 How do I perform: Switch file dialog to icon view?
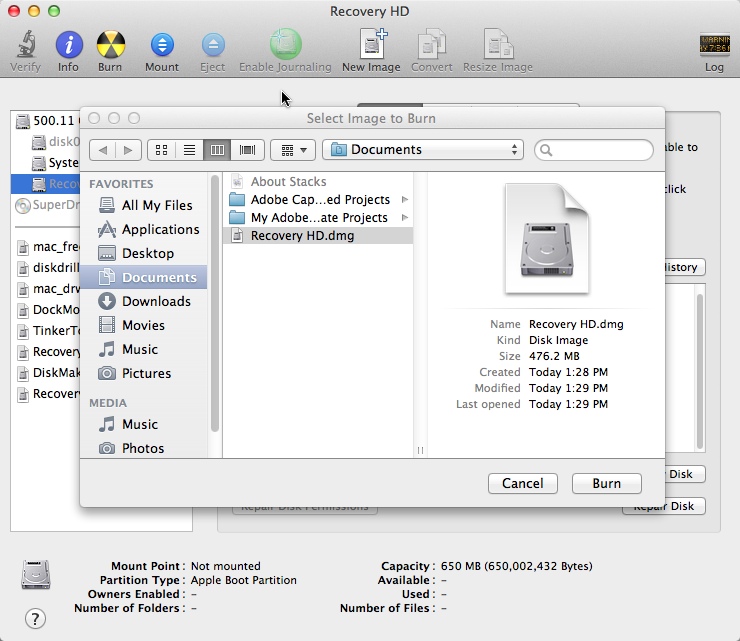click(161, 150)
